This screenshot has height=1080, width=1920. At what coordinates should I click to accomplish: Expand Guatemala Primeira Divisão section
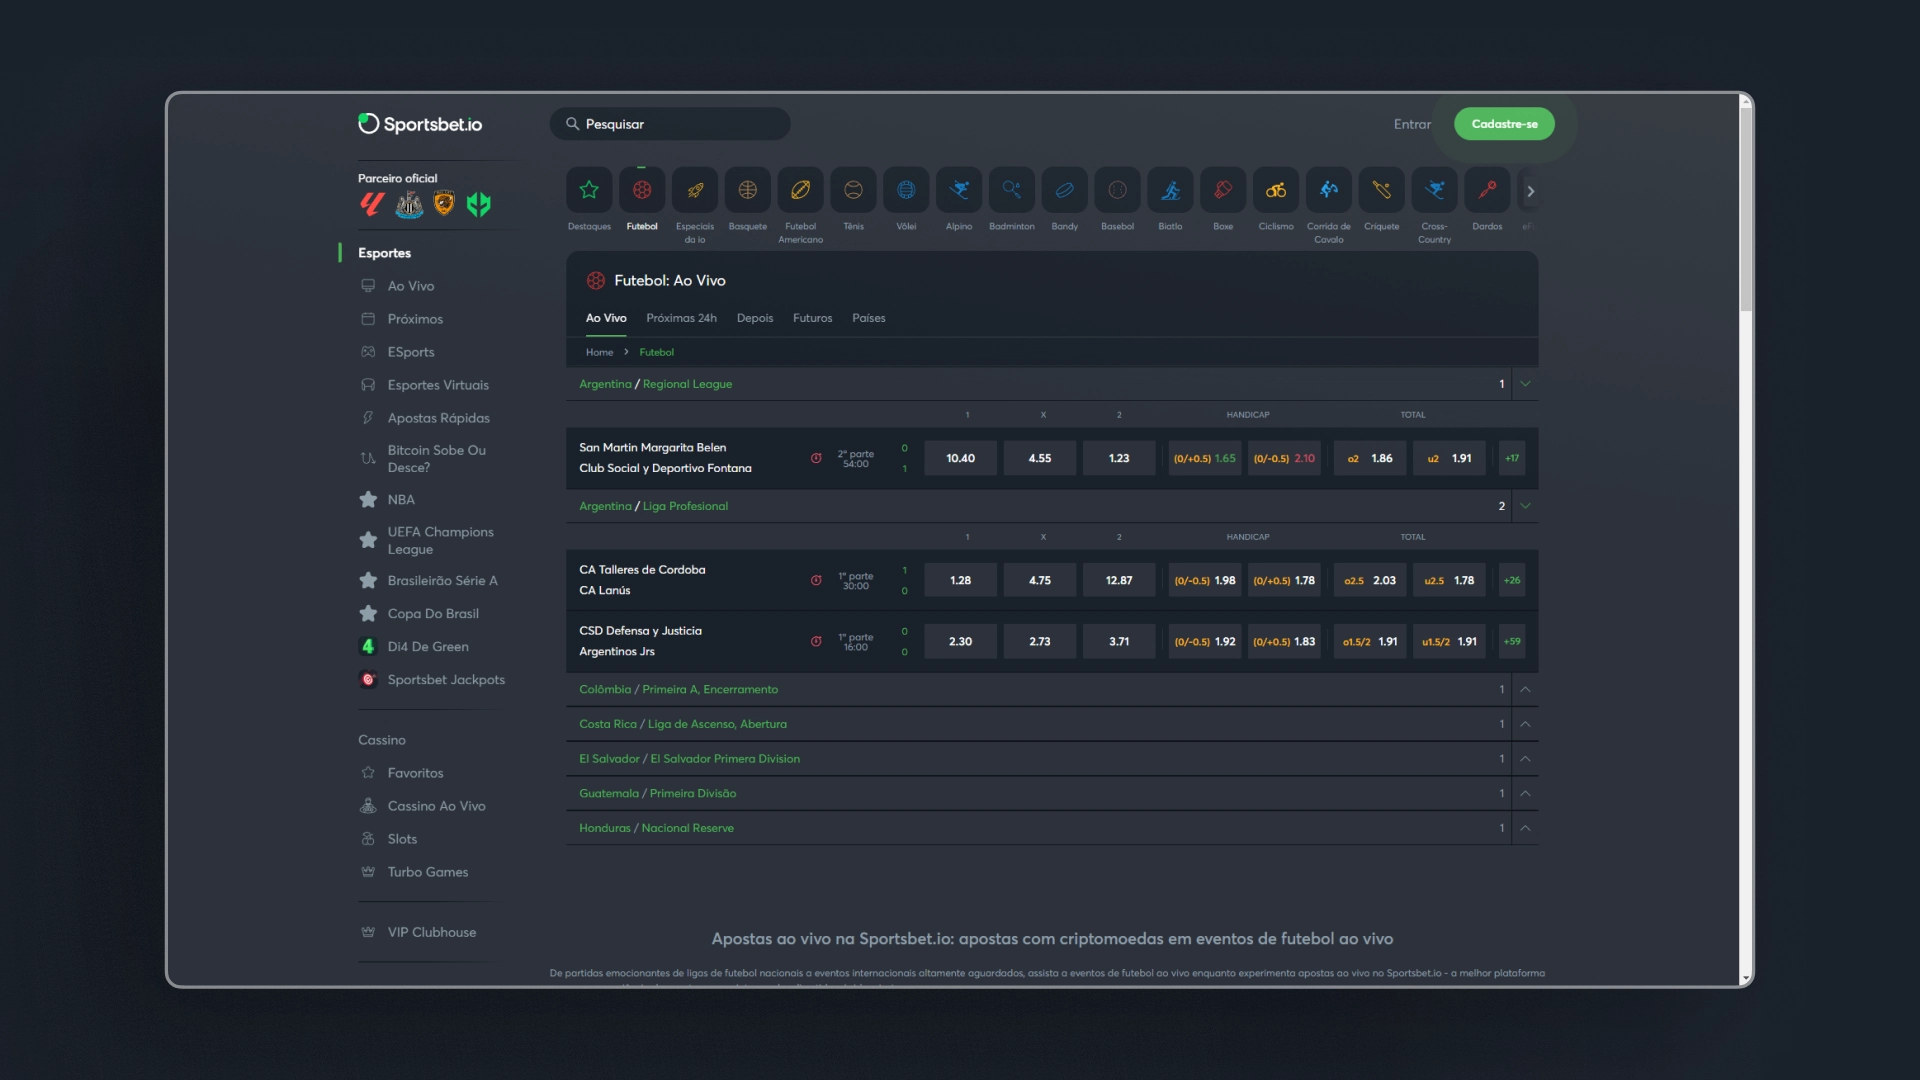[x=1525, y=793]
